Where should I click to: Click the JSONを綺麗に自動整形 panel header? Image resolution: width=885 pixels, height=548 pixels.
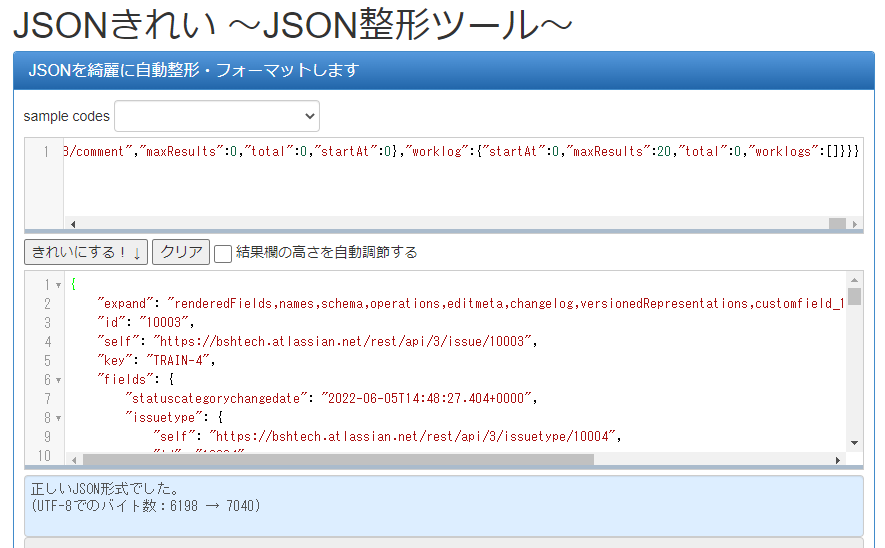point(443,71)
